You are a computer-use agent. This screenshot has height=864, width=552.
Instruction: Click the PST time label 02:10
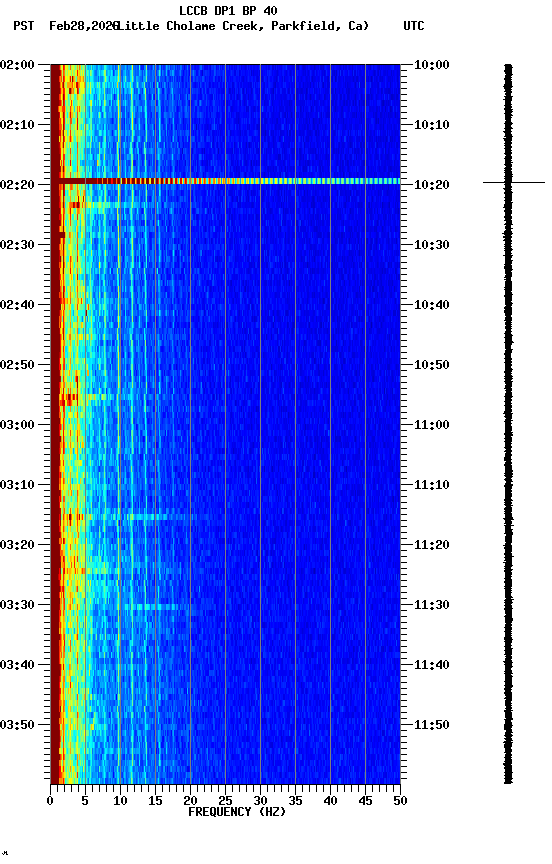click(17, 125)
